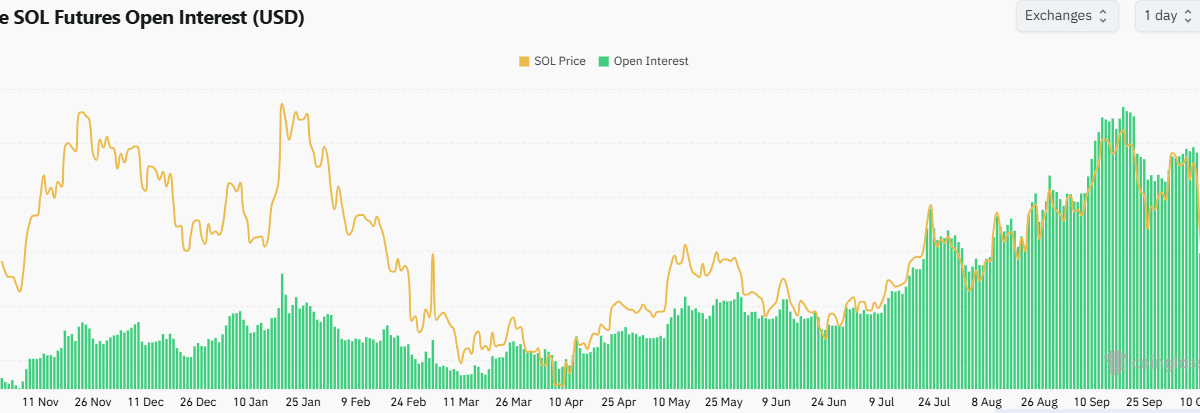Click the SOL Futures Open Interest title

pyautogui.click(x=150, y=18)
